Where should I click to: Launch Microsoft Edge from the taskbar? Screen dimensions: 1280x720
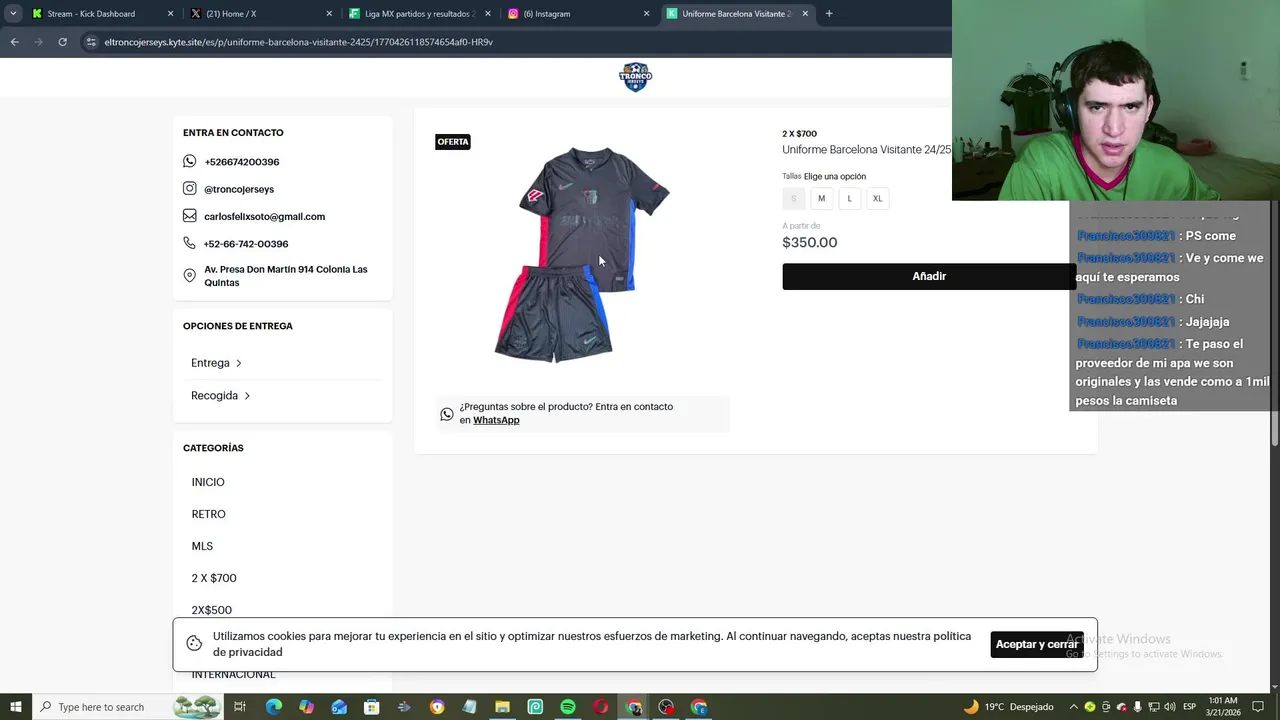[x=273, y=707]
